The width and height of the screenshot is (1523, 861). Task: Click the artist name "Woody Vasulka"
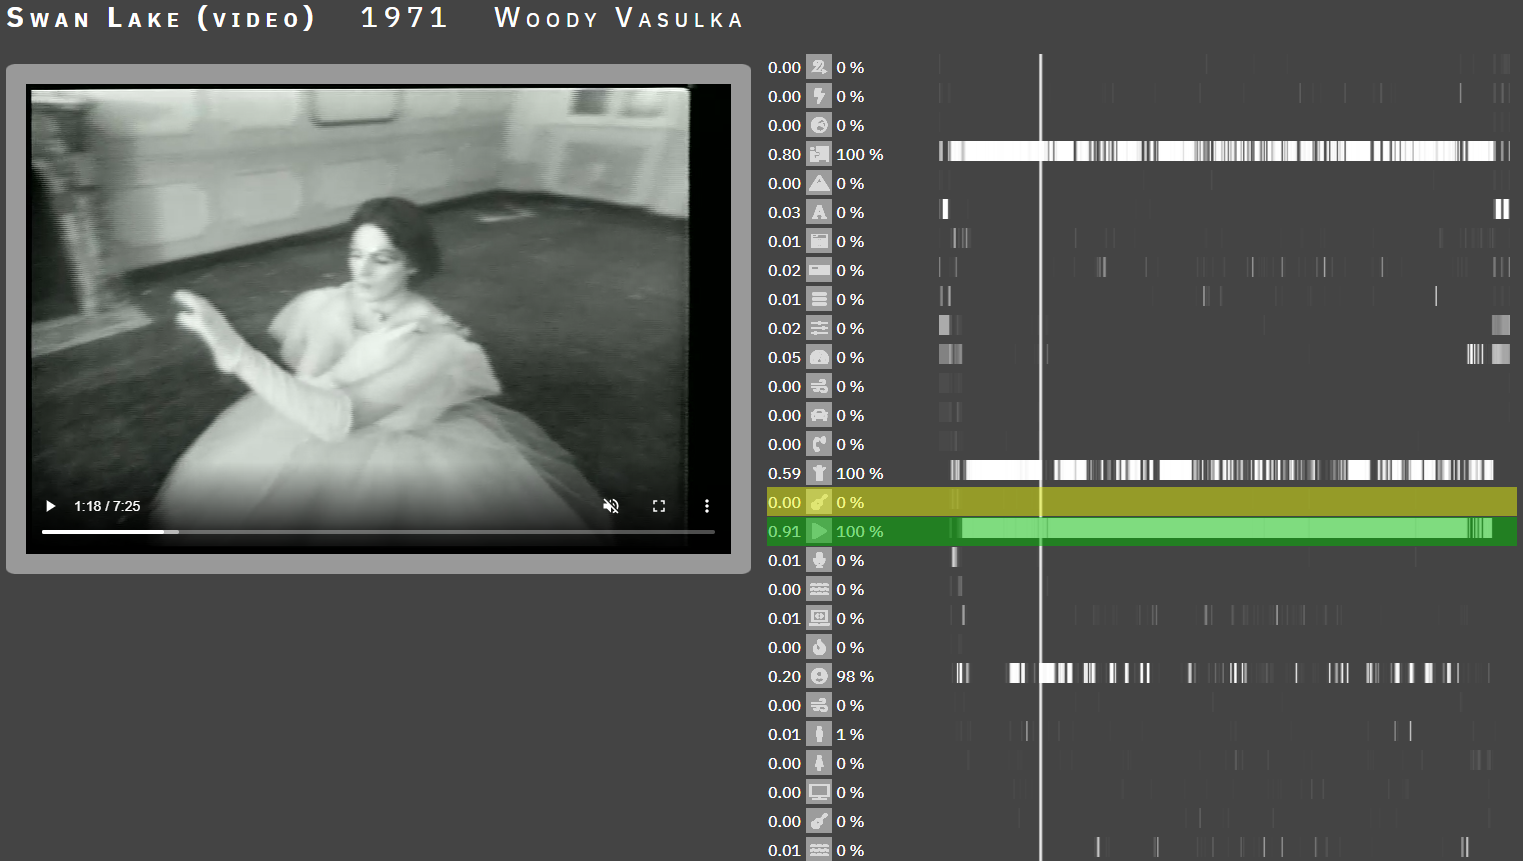[619, 19]
